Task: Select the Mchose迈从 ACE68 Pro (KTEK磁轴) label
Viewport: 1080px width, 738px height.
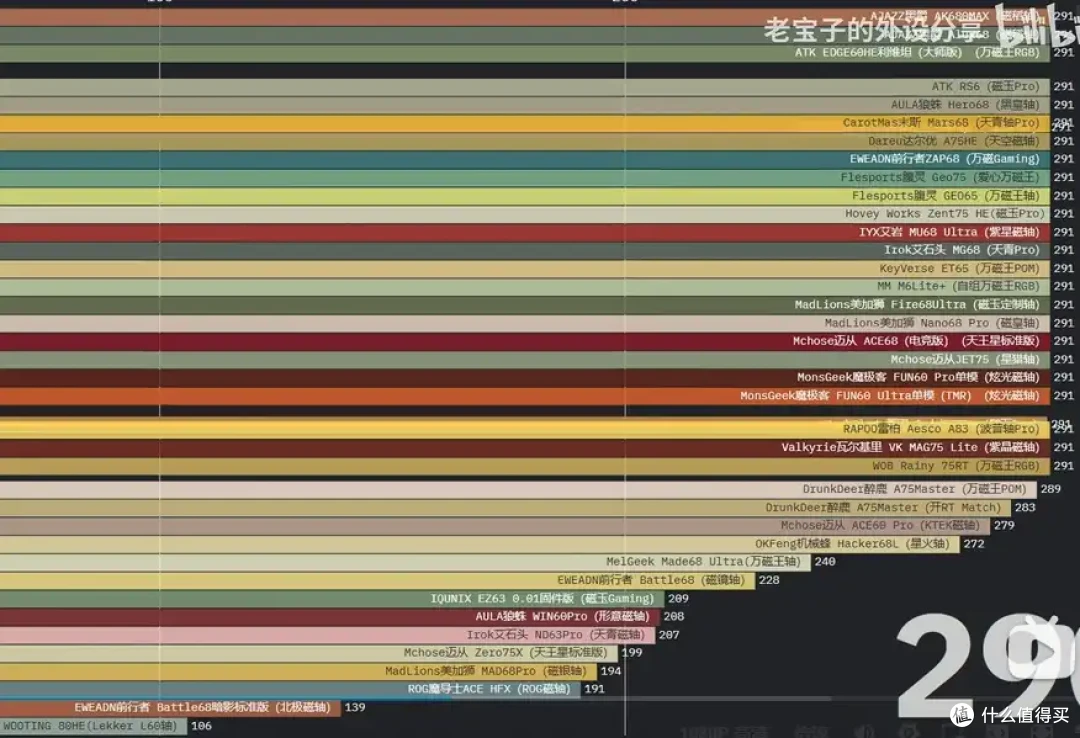Action: pos(880,525)
